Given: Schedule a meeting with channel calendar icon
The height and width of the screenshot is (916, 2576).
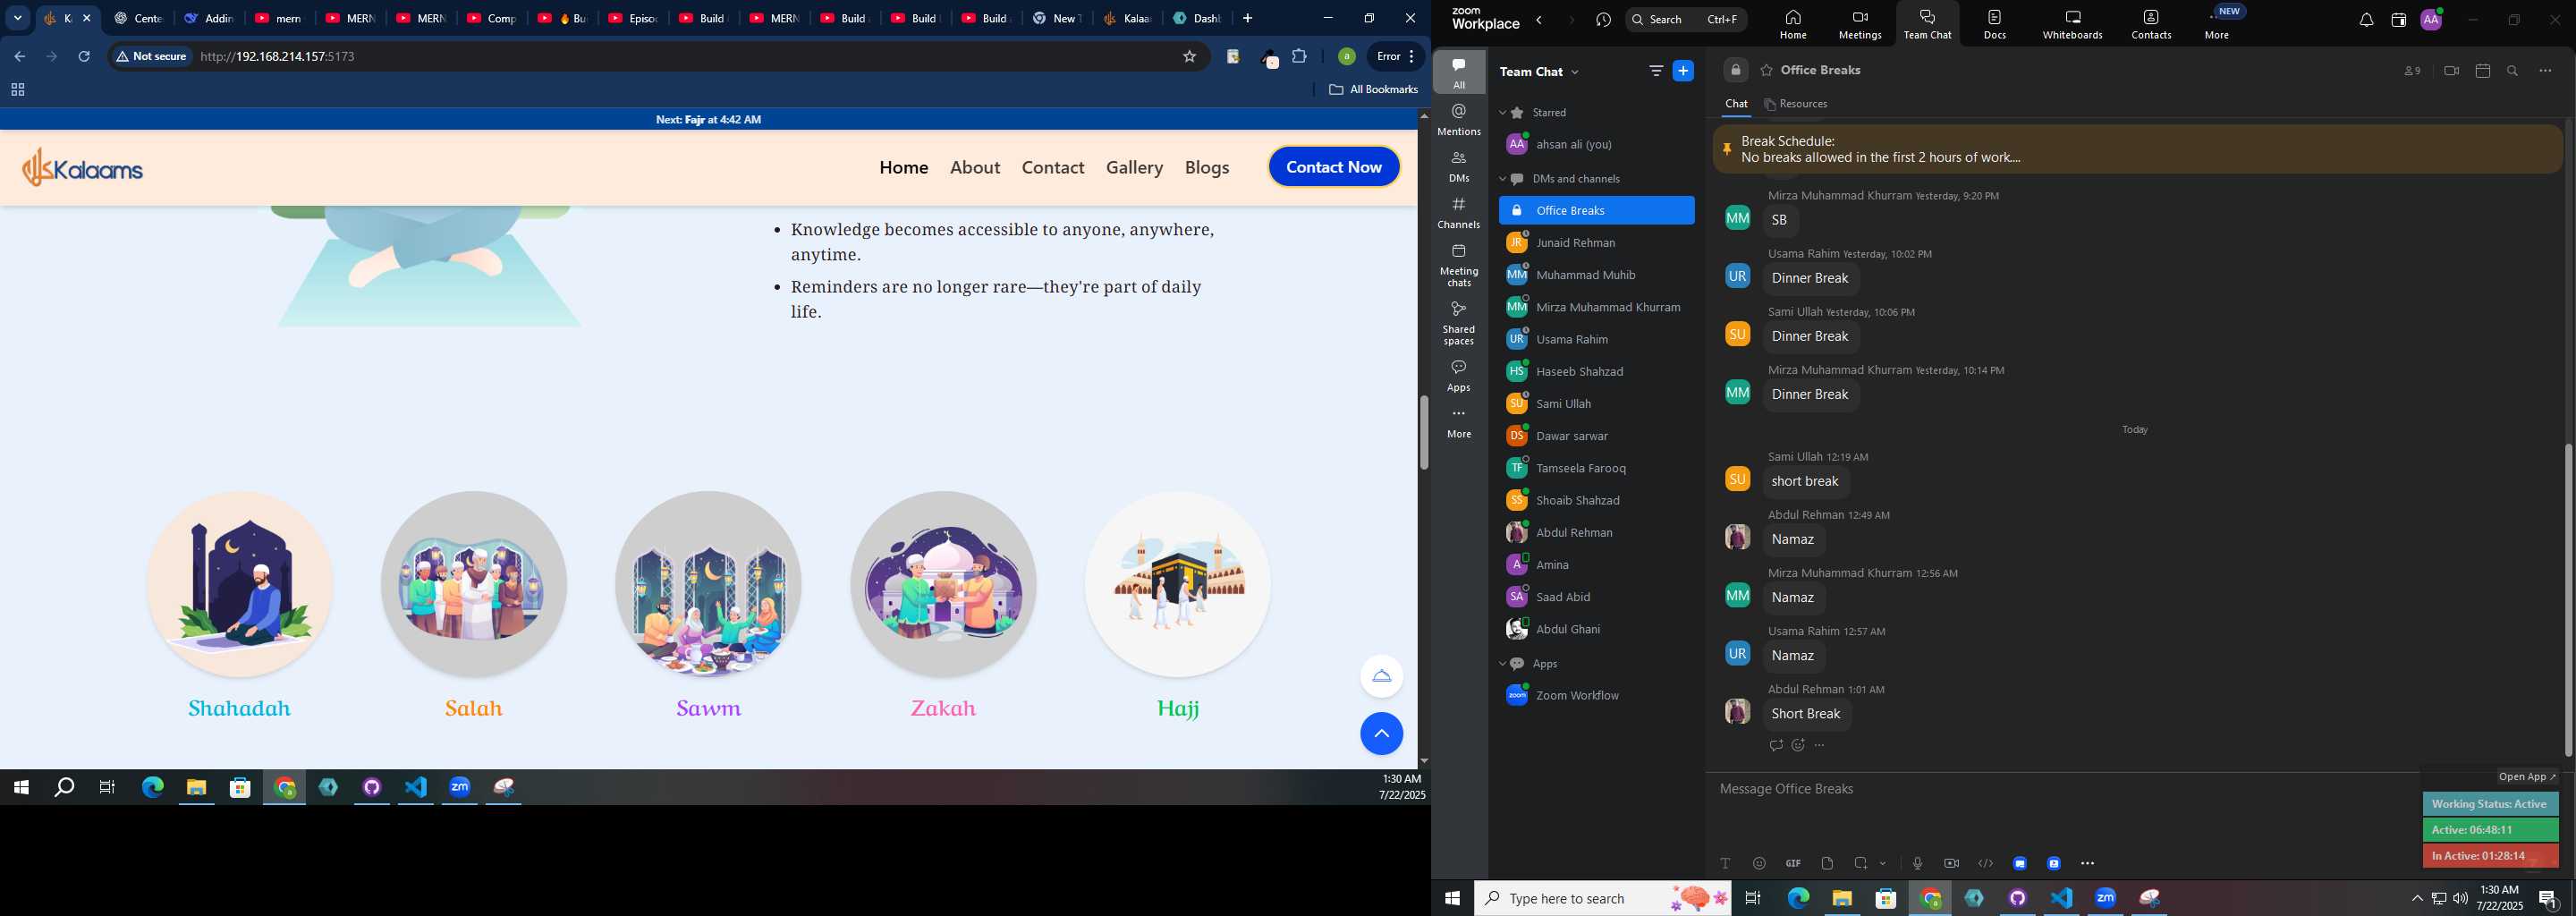Looking at the screenshot, I should [x=2482, y=71].
